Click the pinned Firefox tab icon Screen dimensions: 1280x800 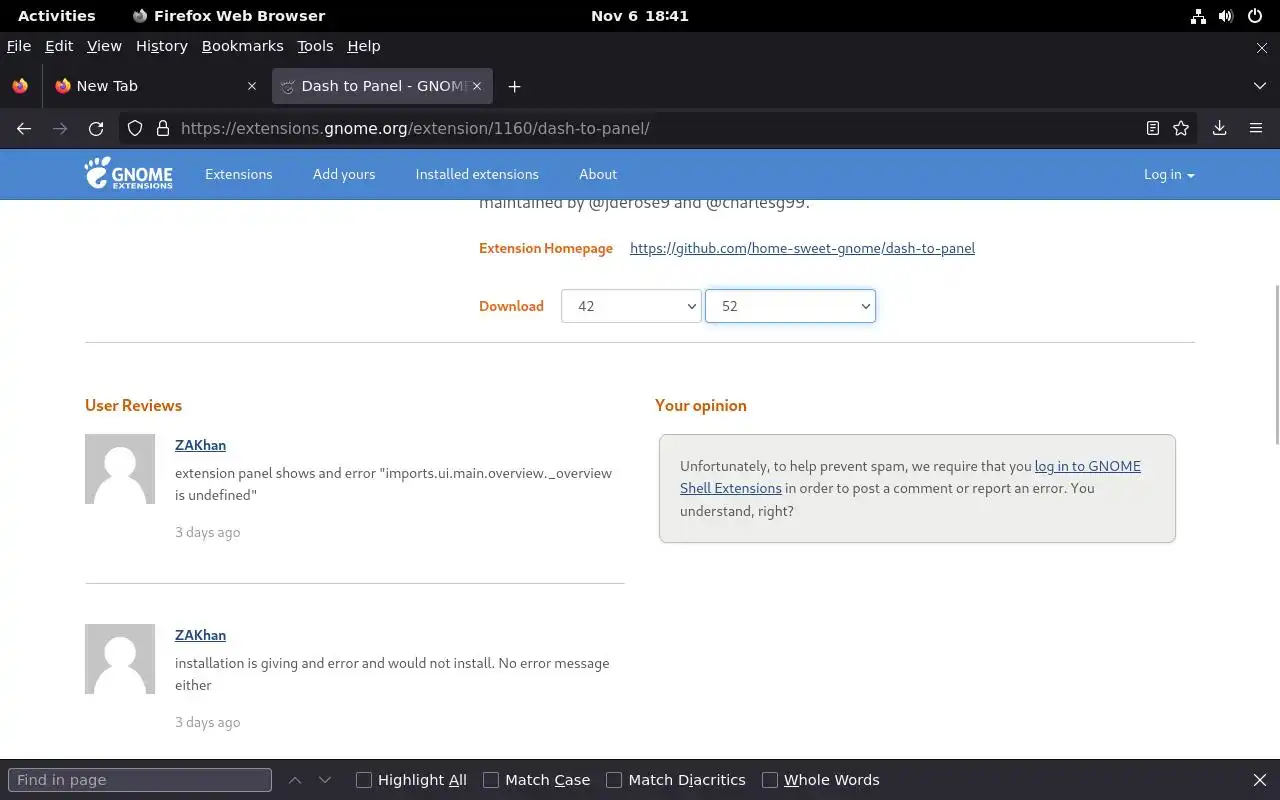tap(20, 86)
